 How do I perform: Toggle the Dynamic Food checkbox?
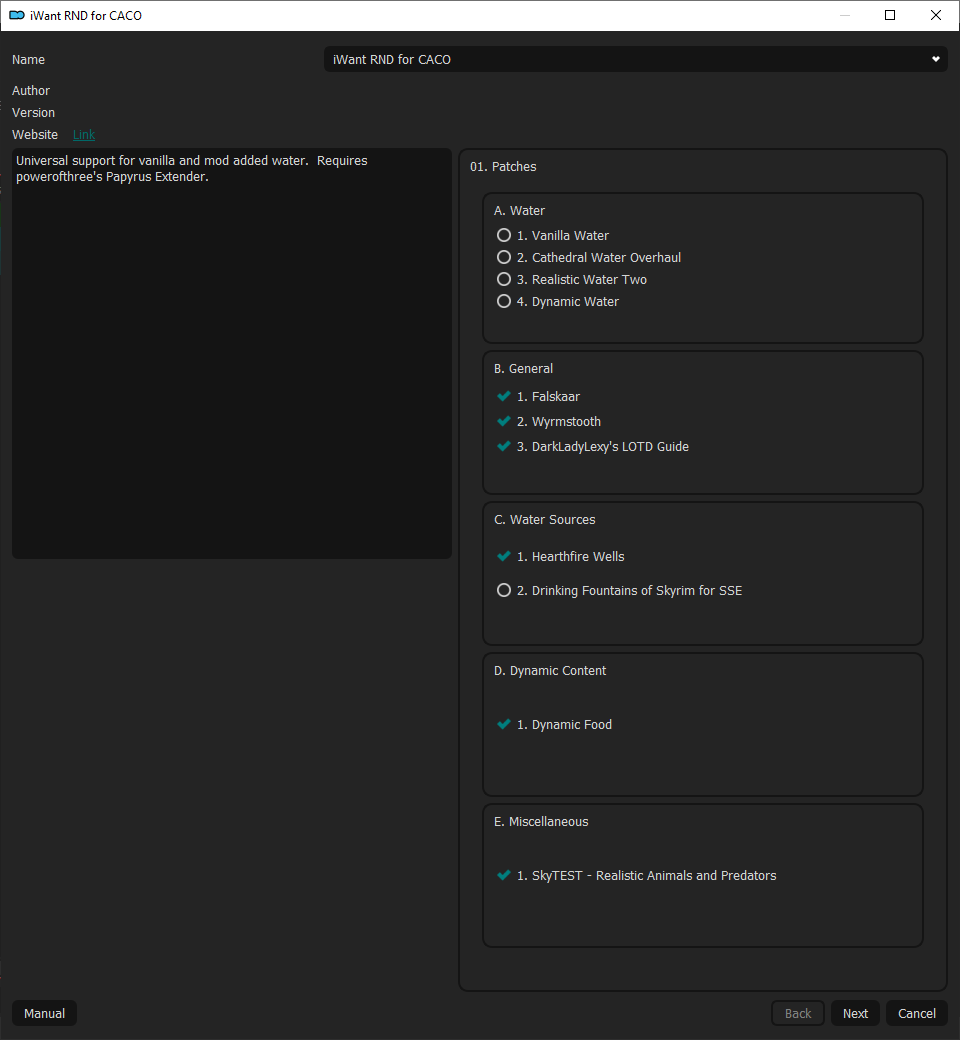504,724
